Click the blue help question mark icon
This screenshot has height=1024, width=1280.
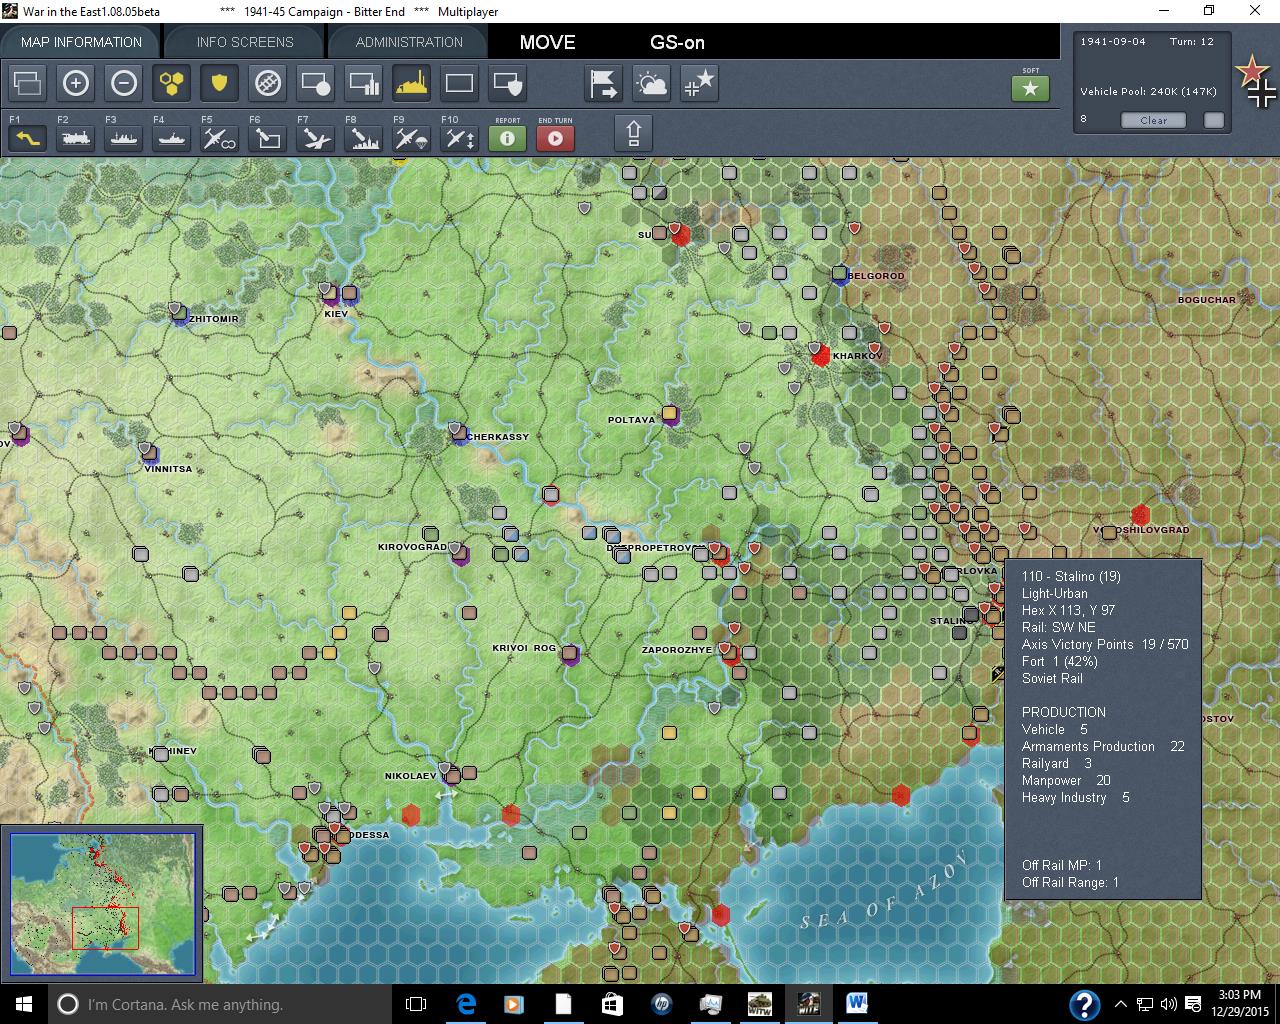1085,1004
